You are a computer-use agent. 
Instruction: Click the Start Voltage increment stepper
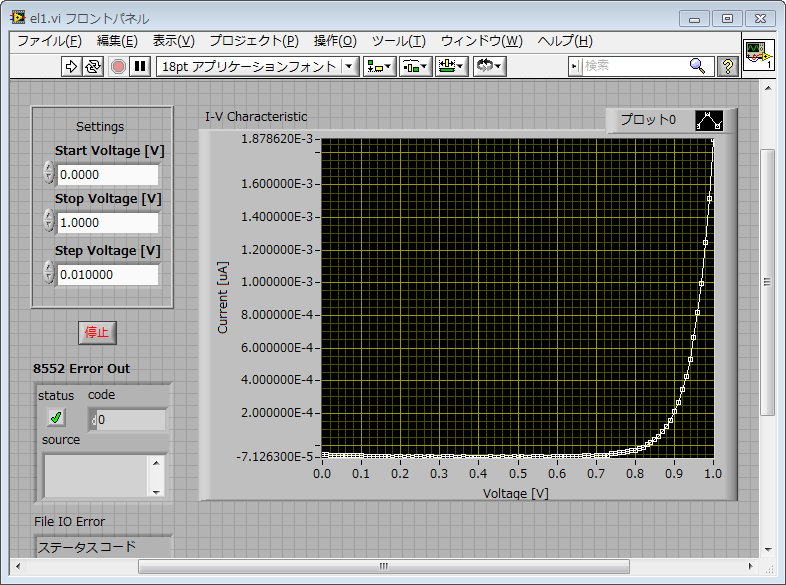click(x=49, y=167)
